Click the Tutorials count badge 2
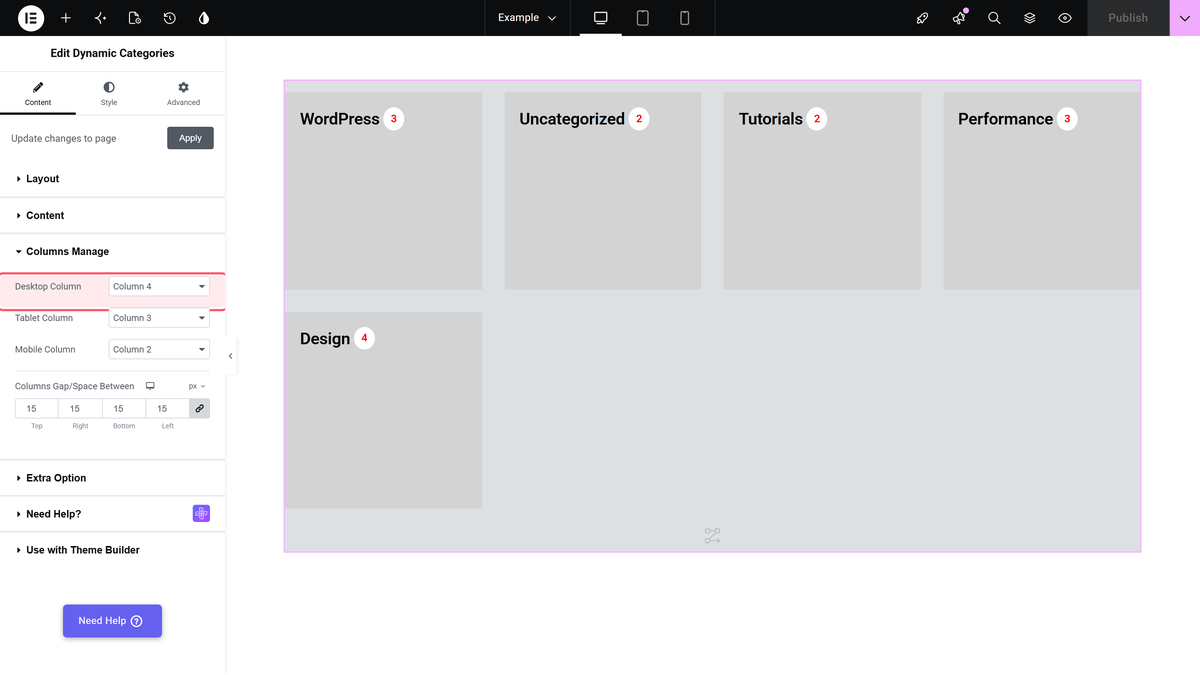 coord(817,119)
